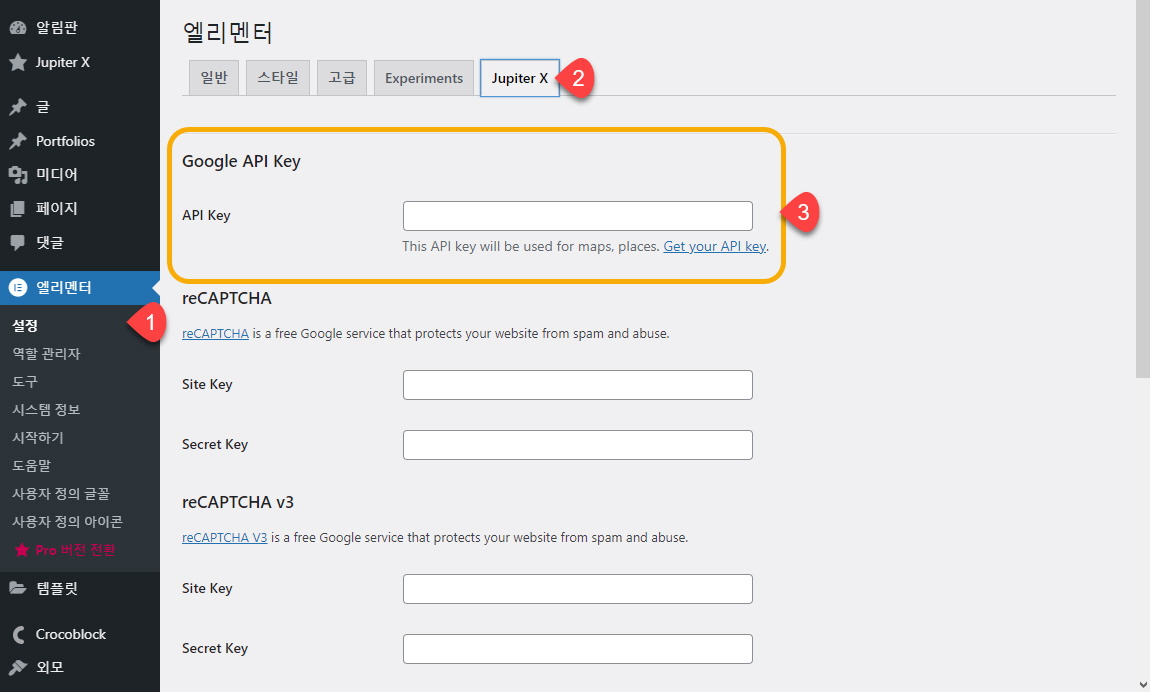Focus the reCAPTCHA Secret Key field

[x=578, y=445]
